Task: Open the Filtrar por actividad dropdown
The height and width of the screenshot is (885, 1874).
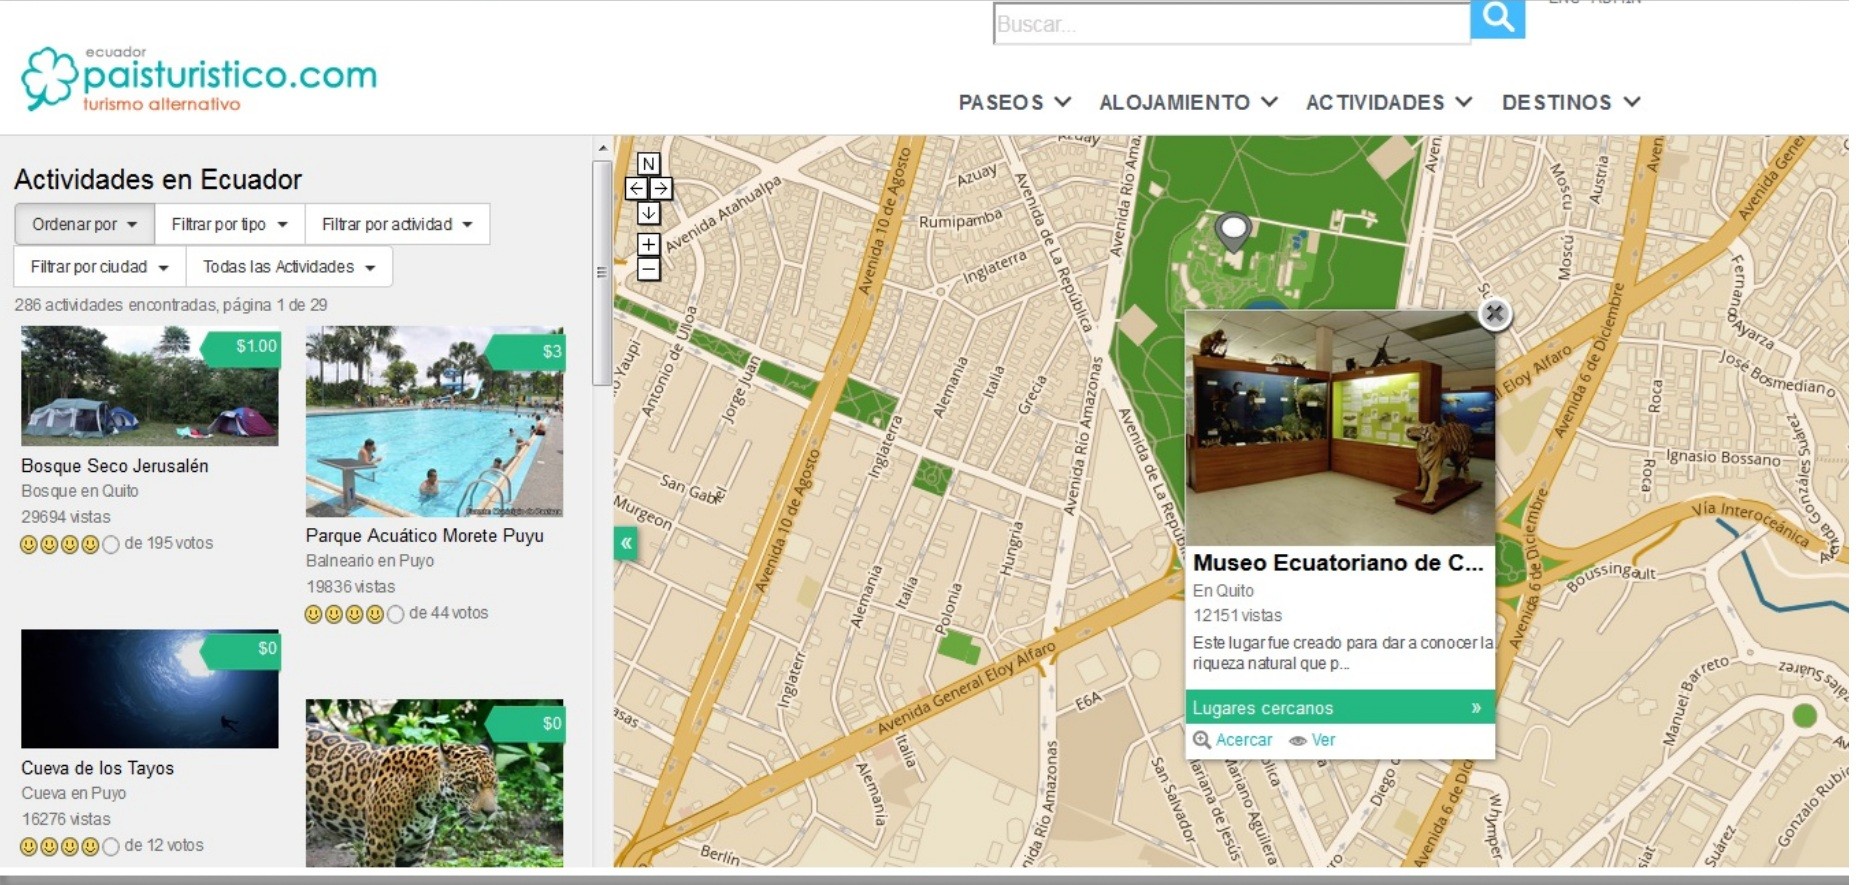Action: [397, 224]
